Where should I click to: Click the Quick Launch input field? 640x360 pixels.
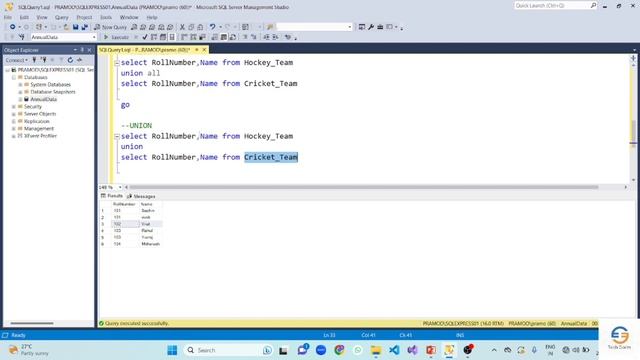[552, 5]
